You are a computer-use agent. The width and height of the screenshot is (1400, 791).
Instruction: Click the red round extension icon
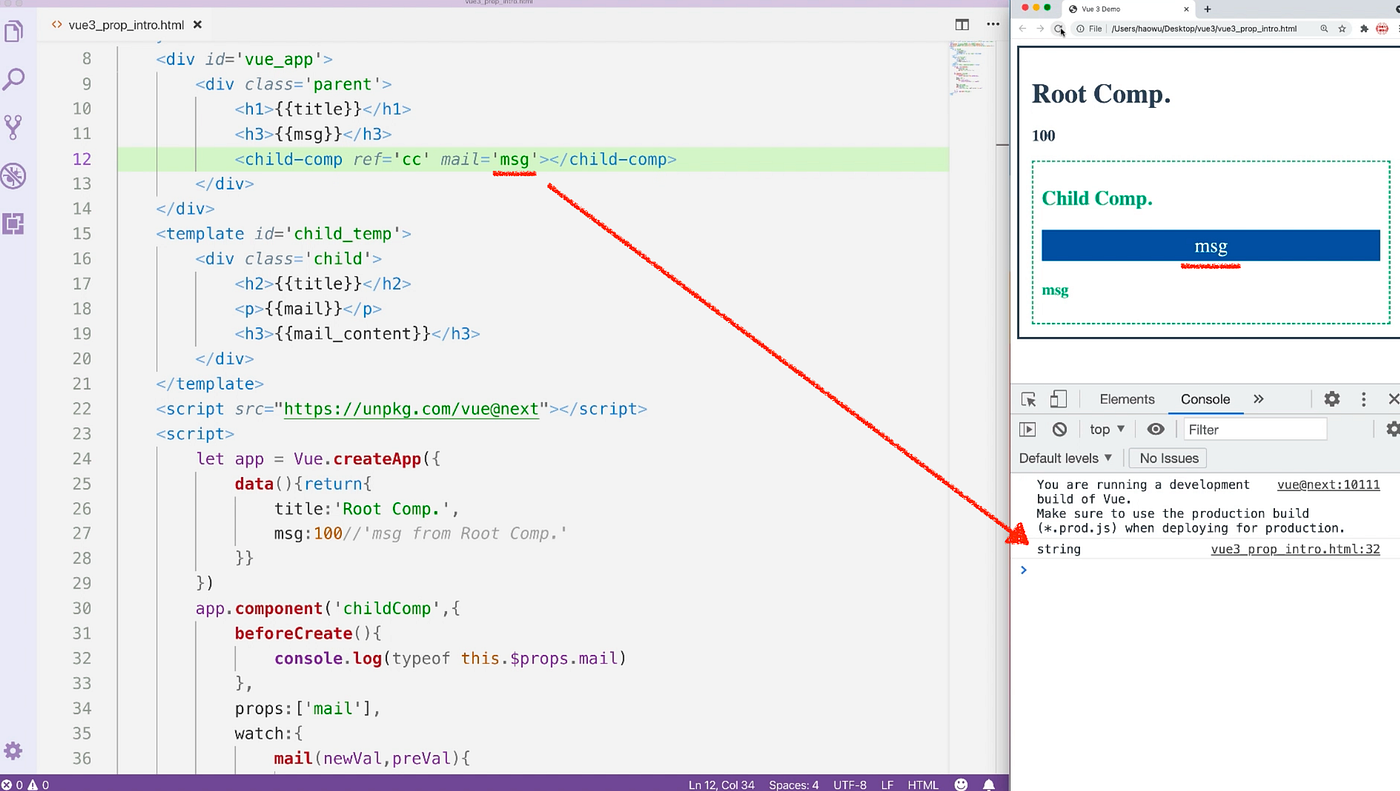coord(1384,29)
